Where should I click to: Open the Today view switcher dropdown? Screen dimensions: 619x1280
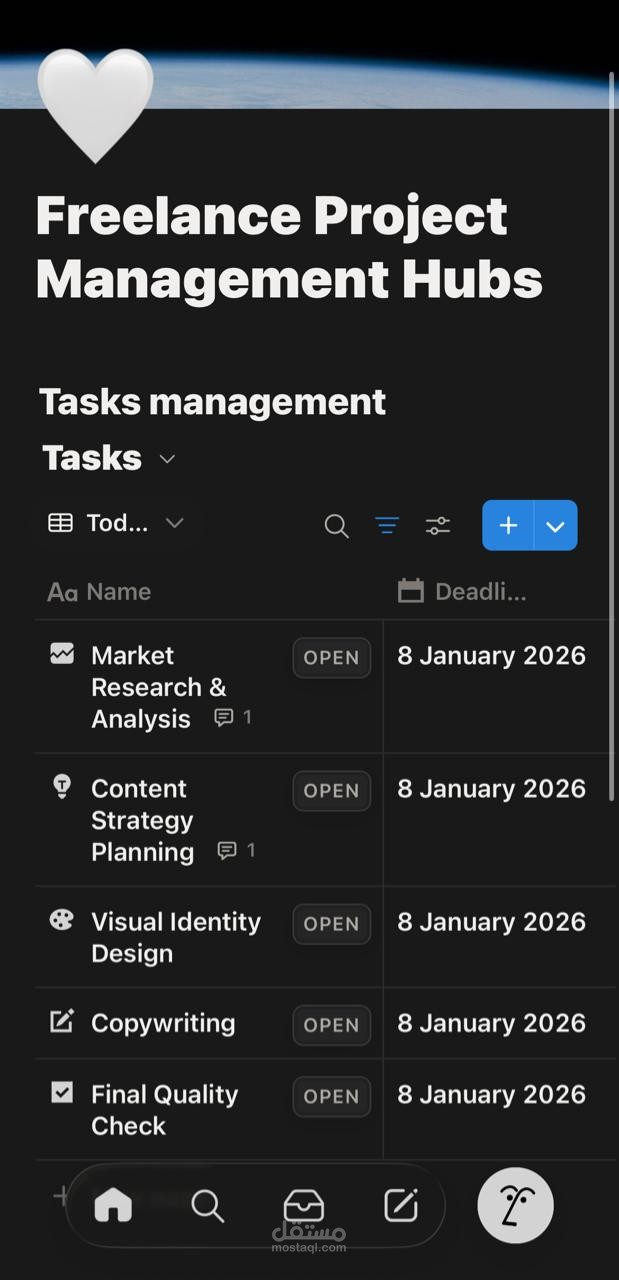point(117,523)
